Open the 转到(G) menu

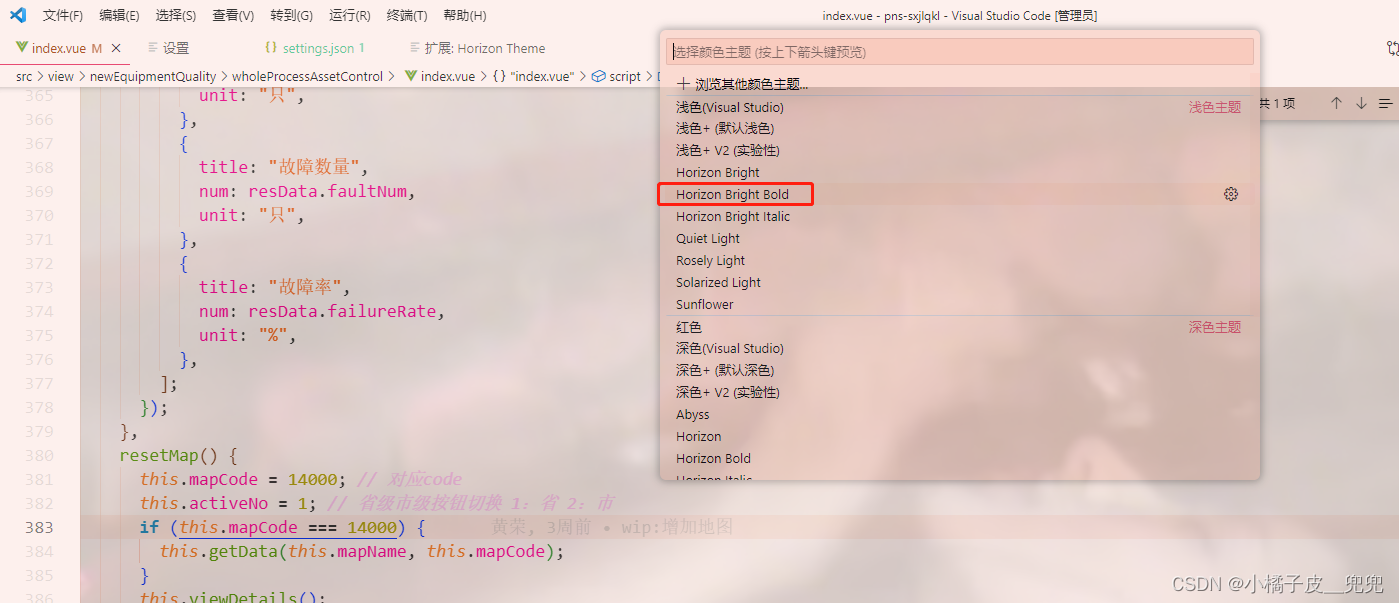291,16
